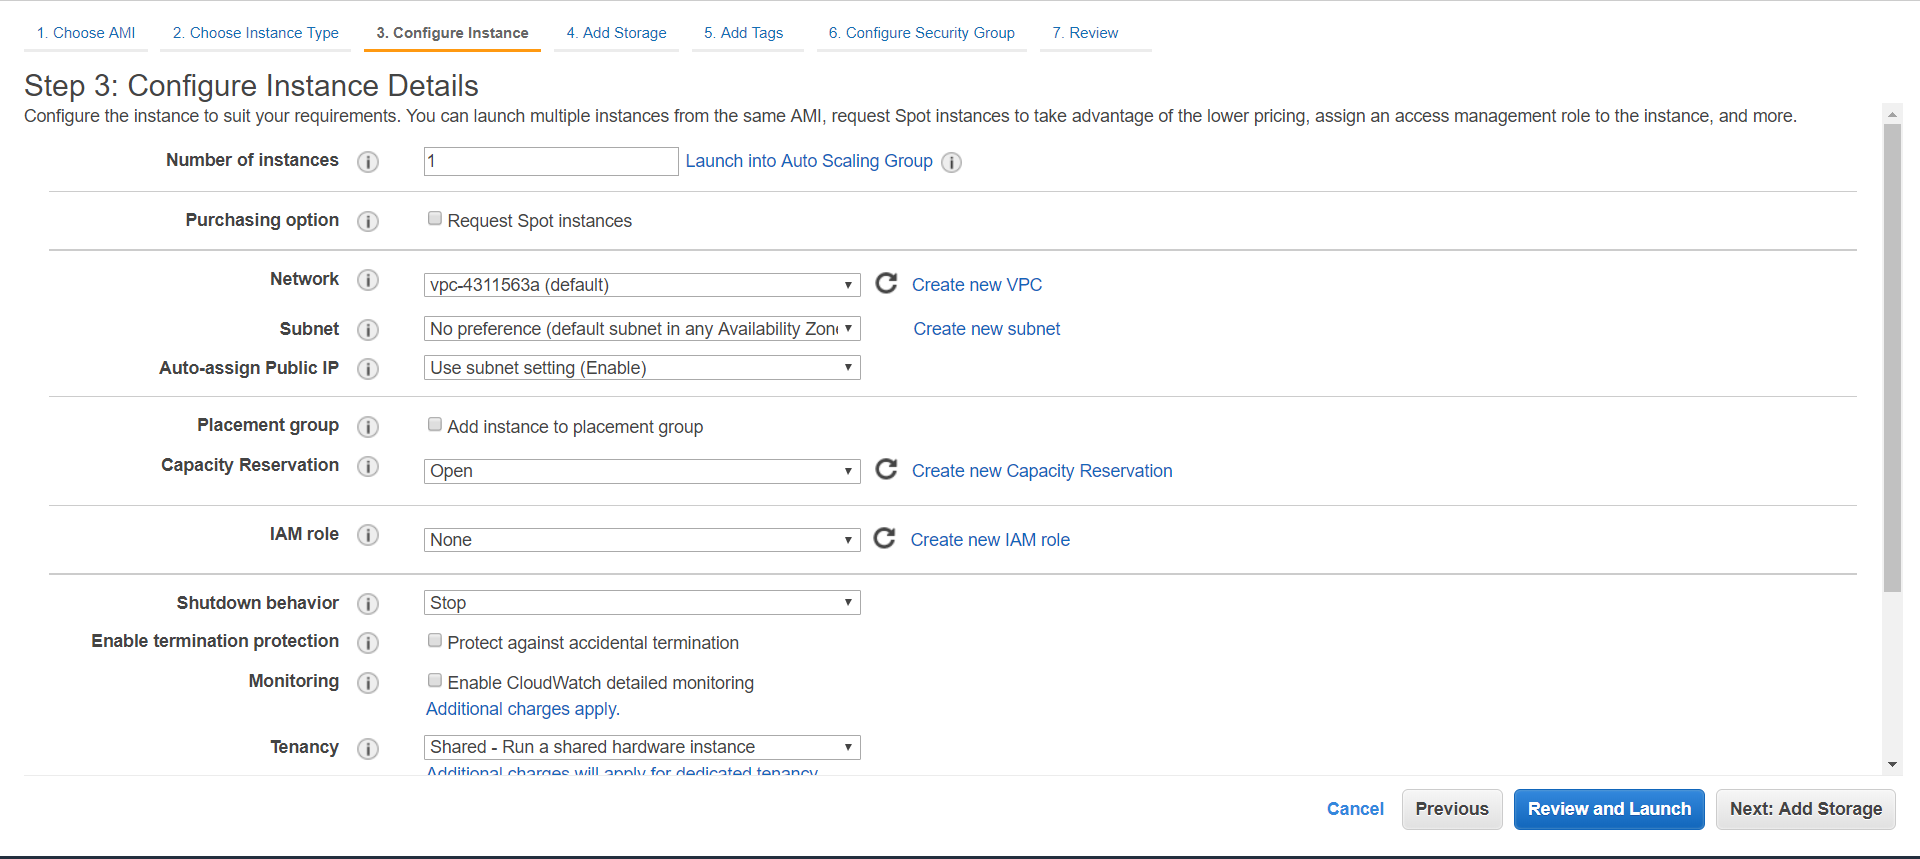This screenshot has width=1920, height=859.
Task: Go to the 4. Add Storage tab
Action: coord(616,33)
